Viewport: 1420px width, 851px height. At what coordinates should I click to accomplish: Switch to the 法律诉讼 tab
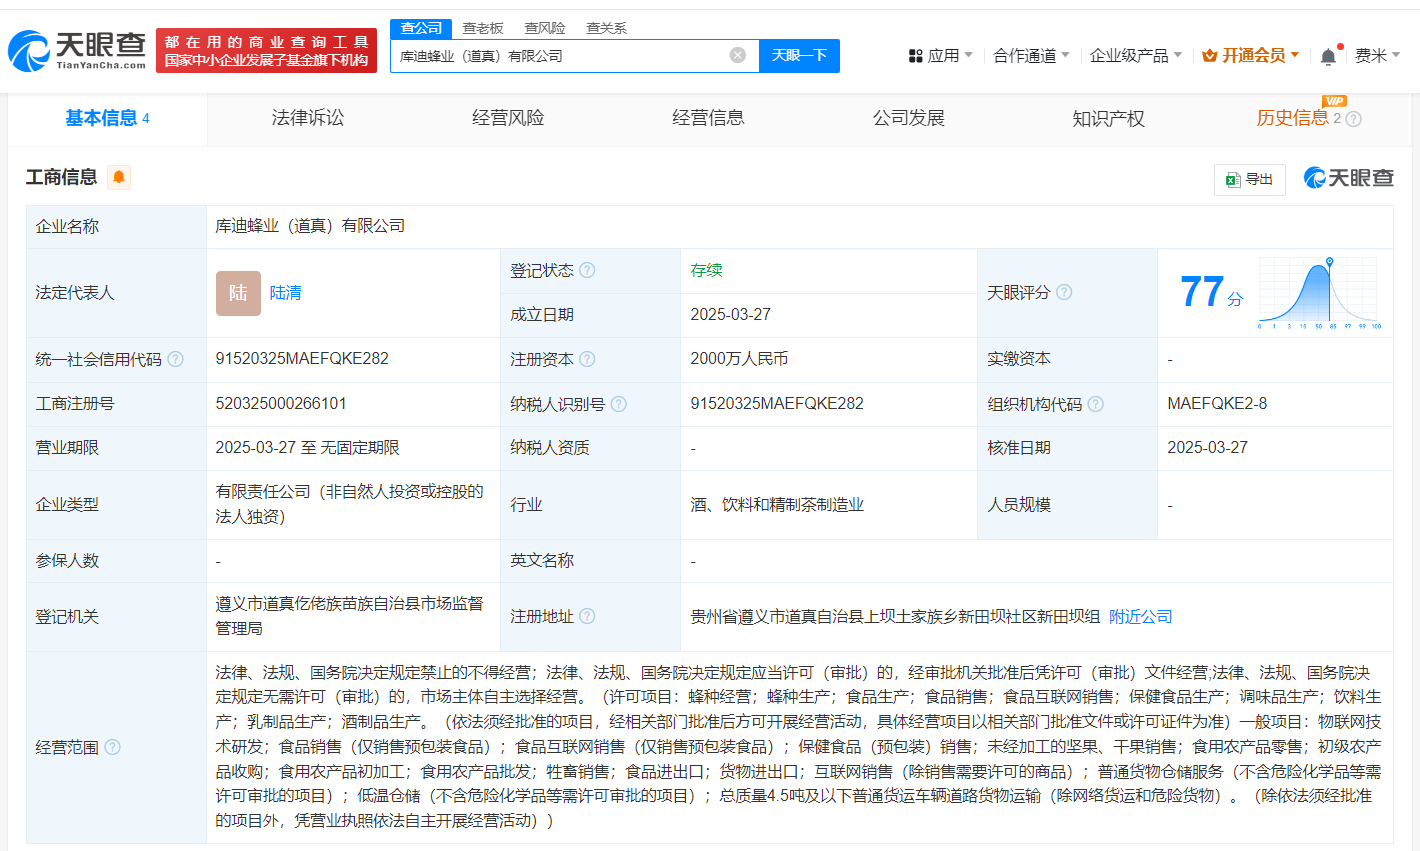pyautogui.click(x=307, y=118)
